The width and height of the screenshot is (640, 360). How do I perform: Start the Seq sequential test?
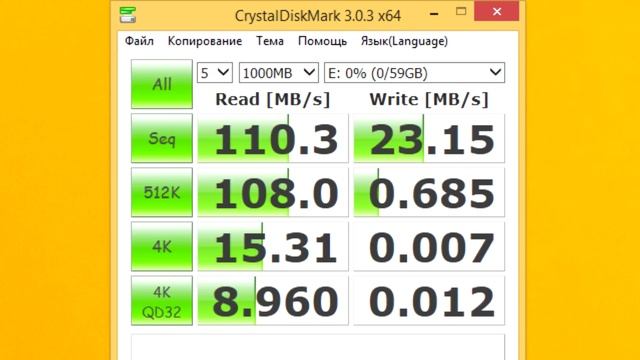tap(162, 138)
